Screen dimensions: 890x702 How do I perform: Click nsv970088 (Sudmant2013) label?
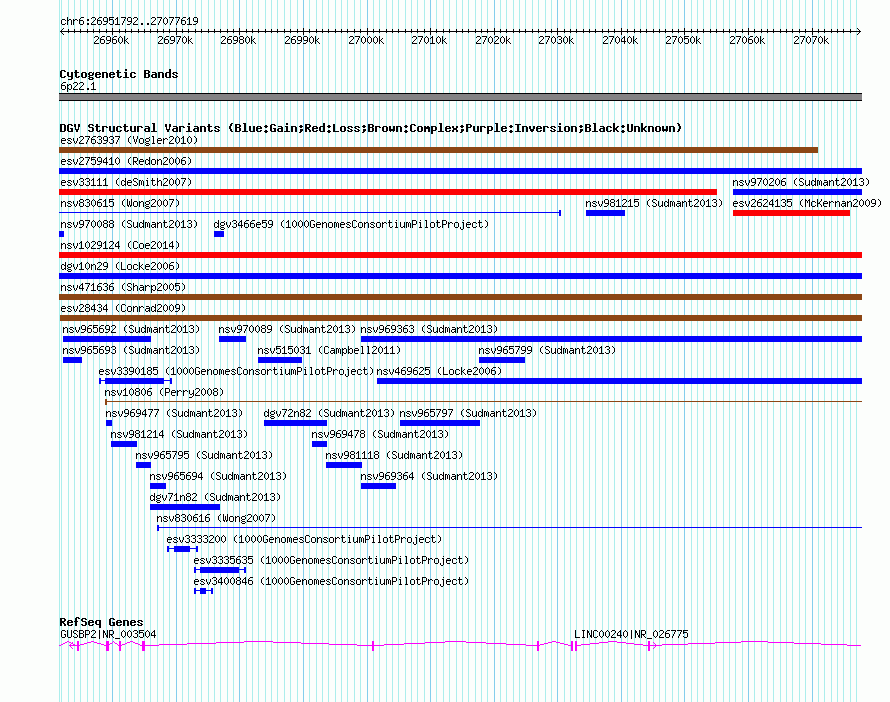129,224
